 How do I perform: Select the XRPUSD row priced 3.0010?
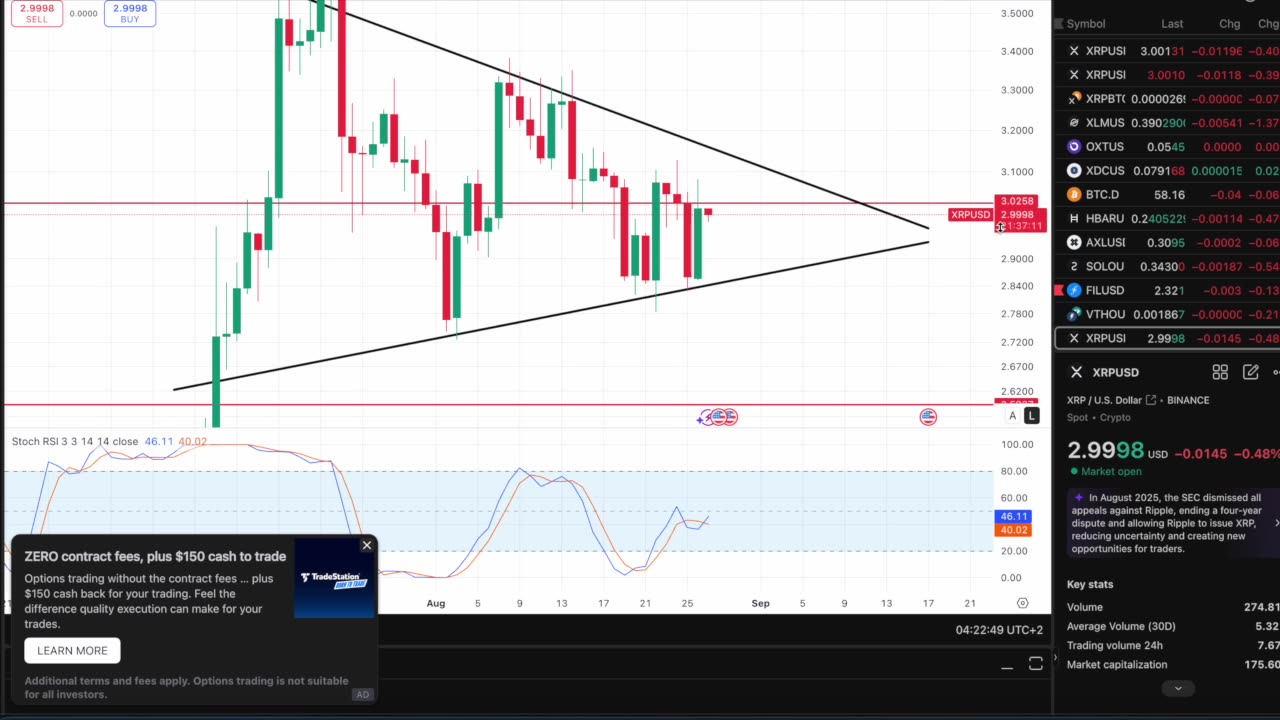(x=1168, y=75)
